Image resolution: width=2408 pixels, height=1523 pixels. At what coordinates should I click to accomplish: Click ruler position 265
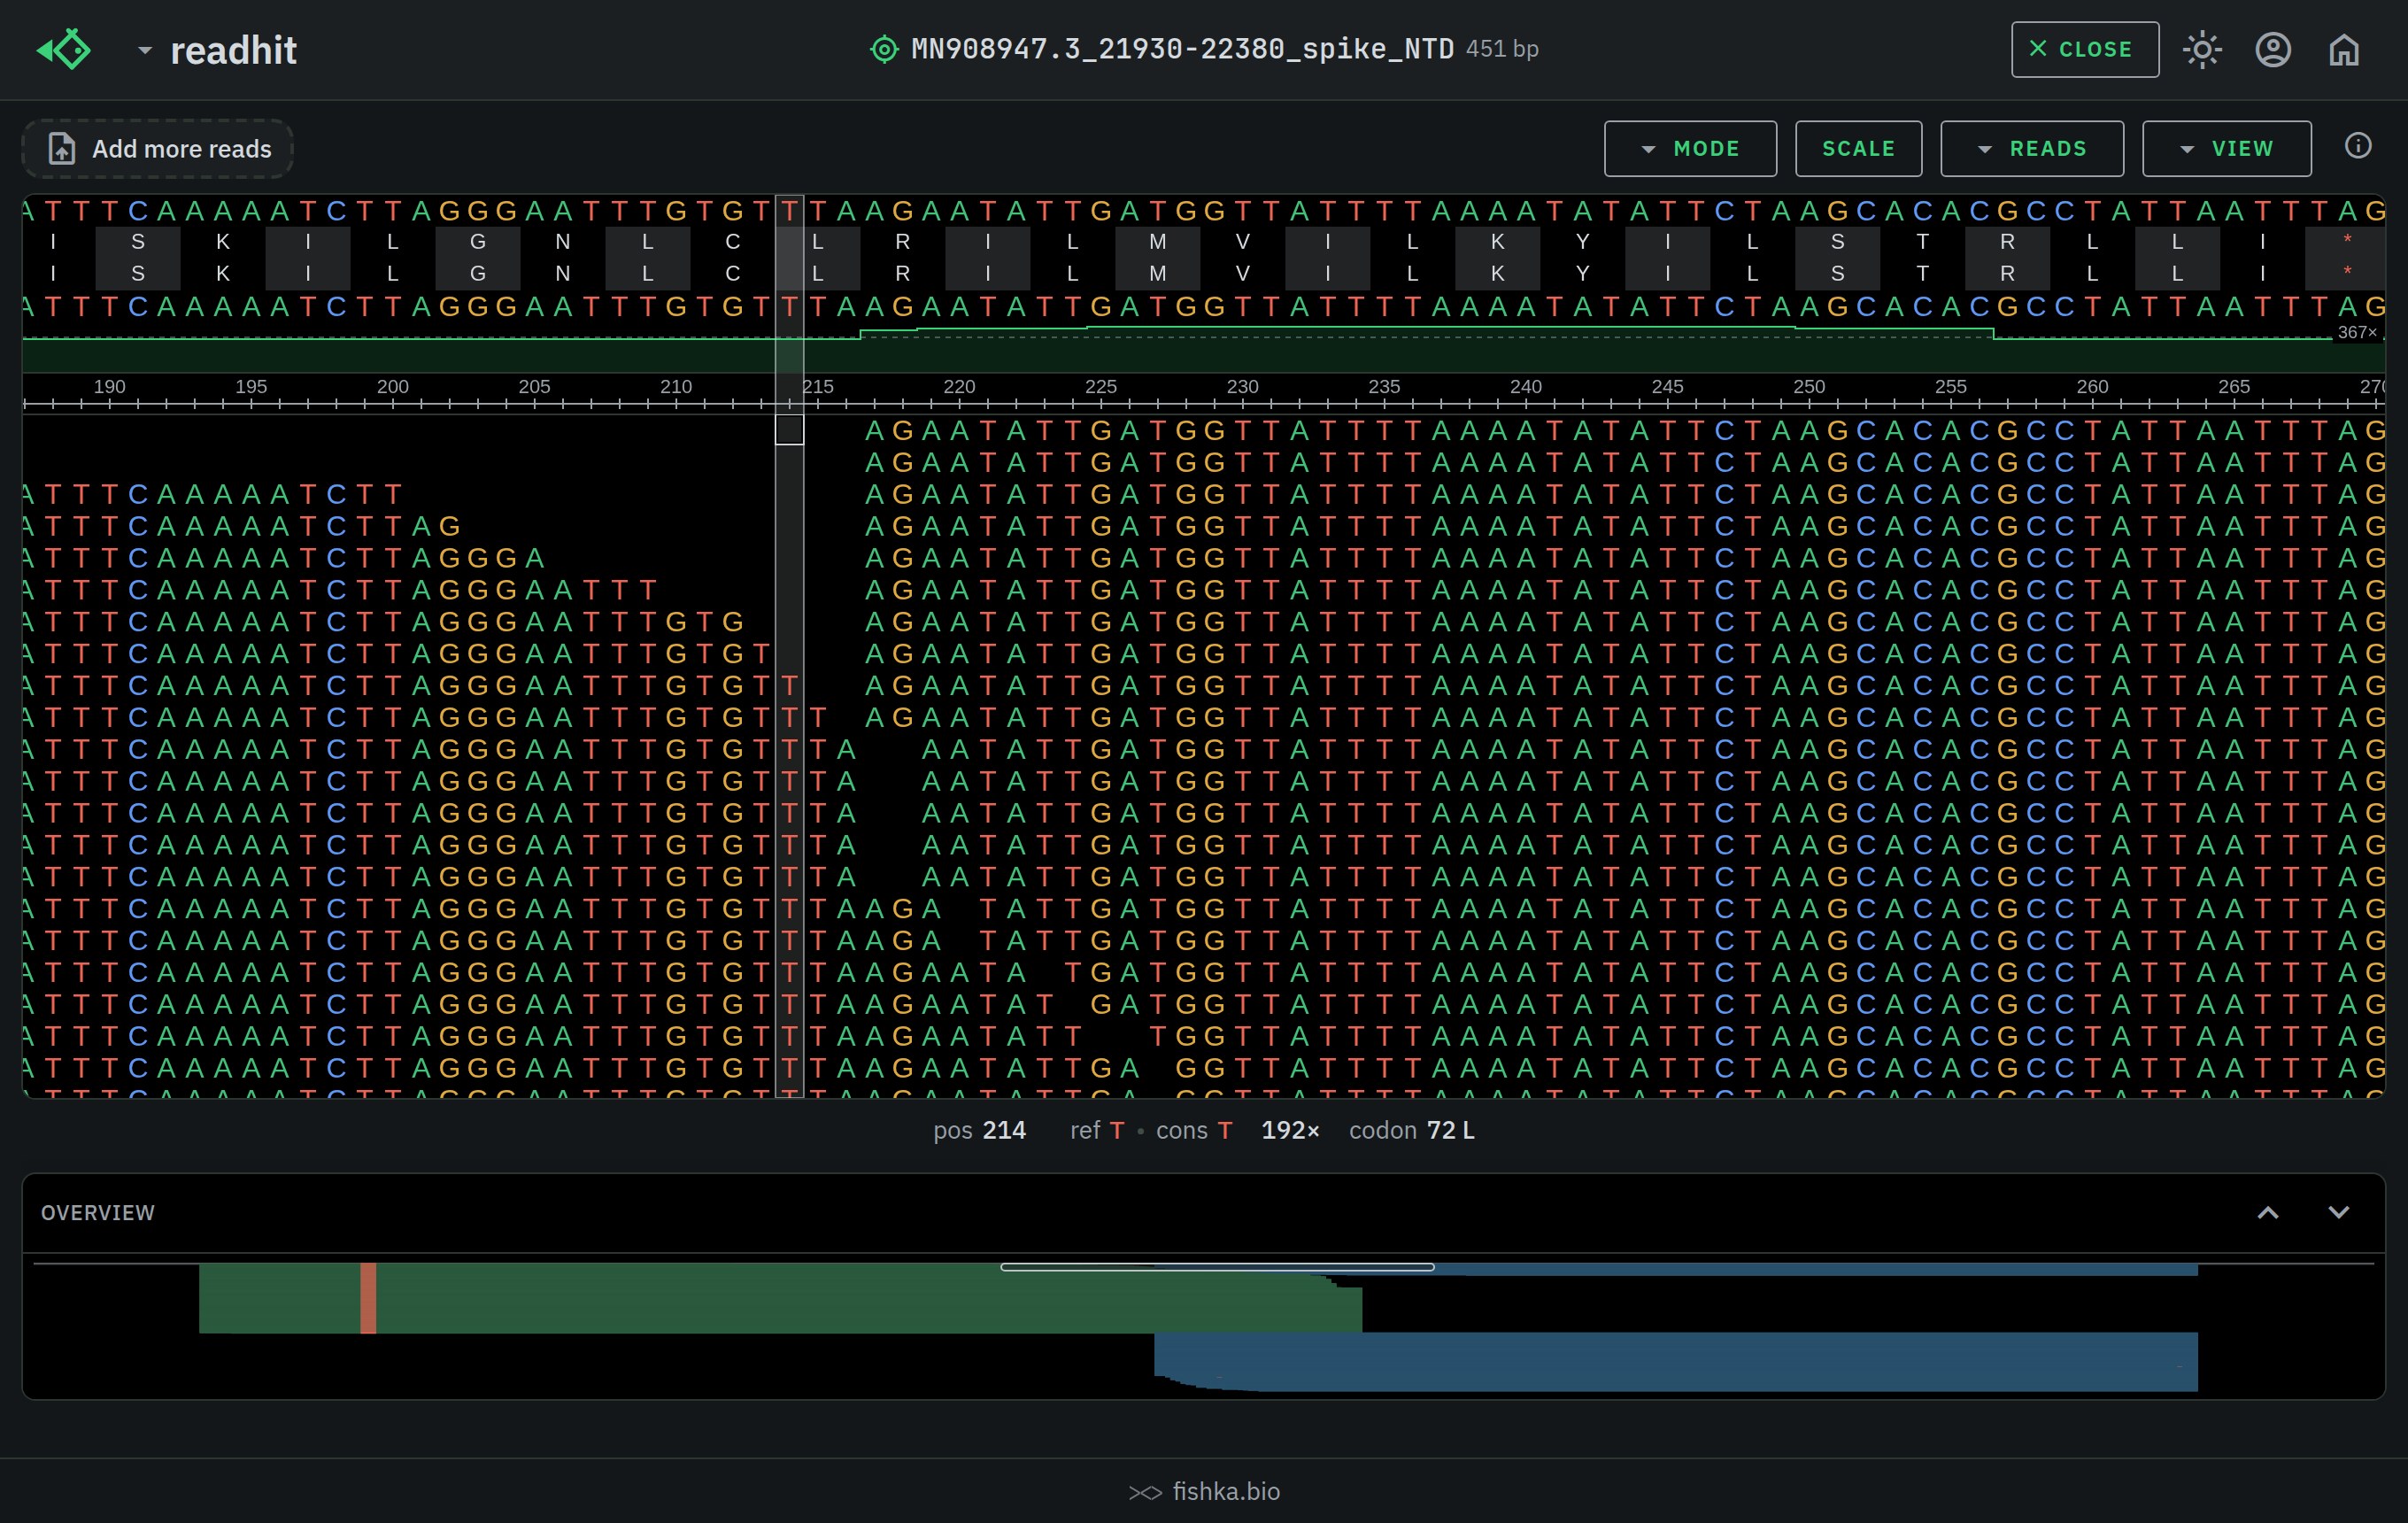coord(2234,386)
